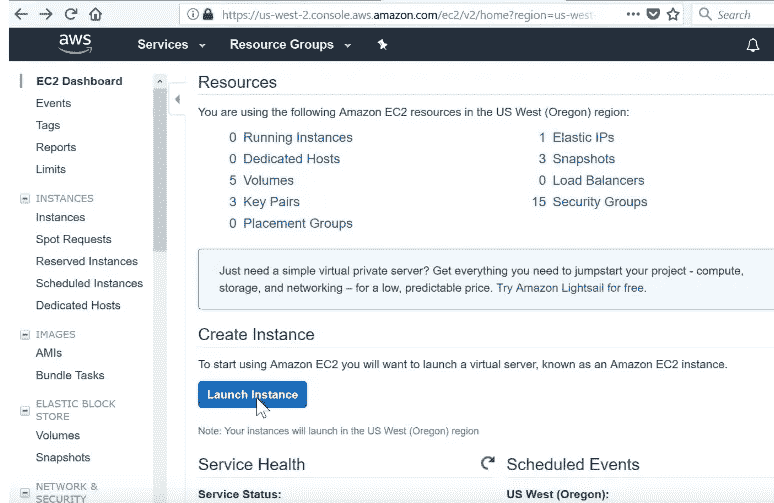The image size is (774, 503).
Task: Open the browser home page icon
Action: click(96, 14)
